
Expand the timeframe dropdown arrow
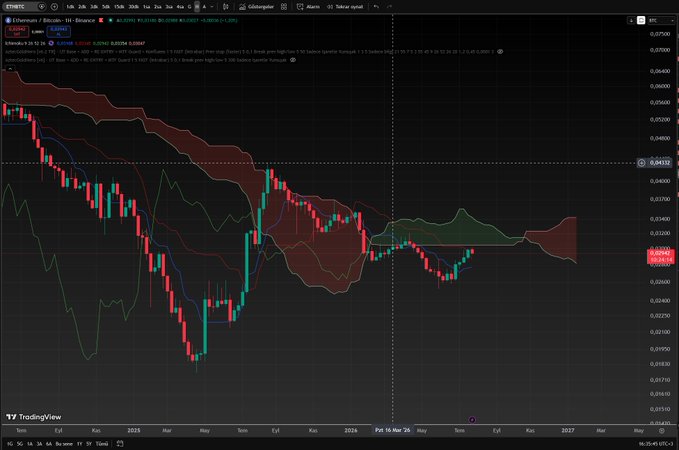click(x=212, y=7)
